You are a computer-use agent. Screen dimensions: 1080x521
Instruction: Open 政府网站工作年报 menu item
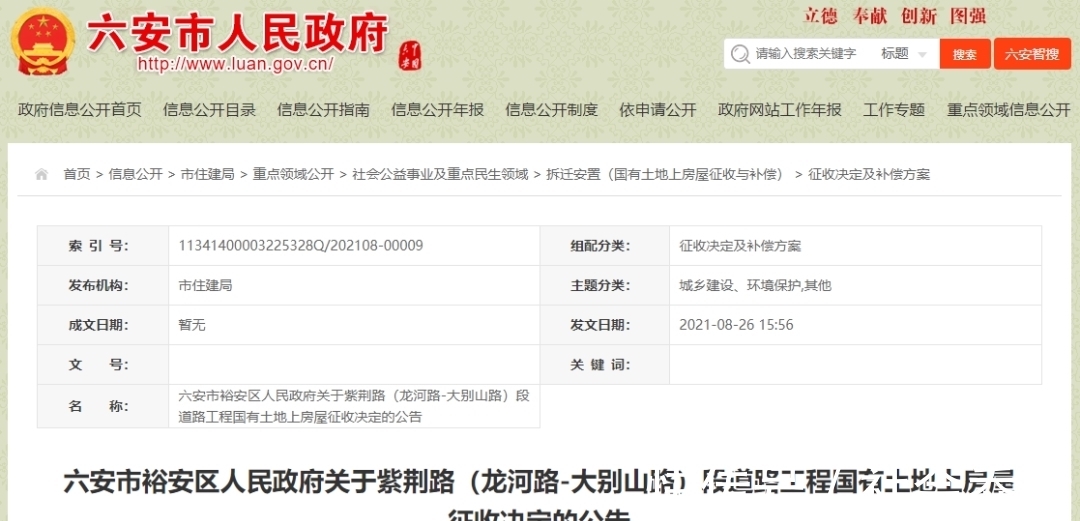[x=780, y=110]
